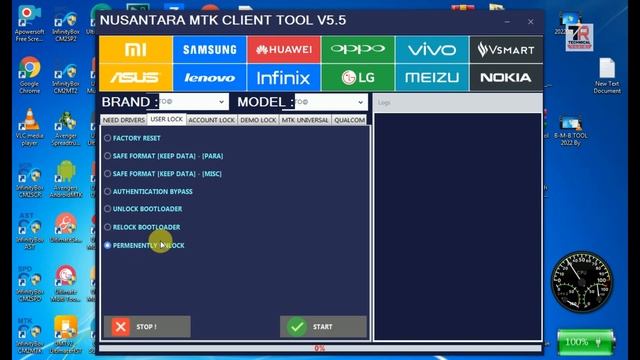The width and height of the screenshot is (640, 360).
Task: Select the OPPO brand tile
Action: pyautogui.click(x=358, y=49)
